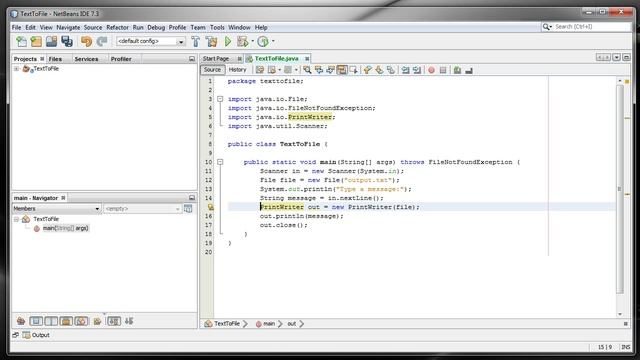This screenshot has height=360, width=640.
Task: Click the Navigator filter window icon beside empty
Action: tap(188, 209)
